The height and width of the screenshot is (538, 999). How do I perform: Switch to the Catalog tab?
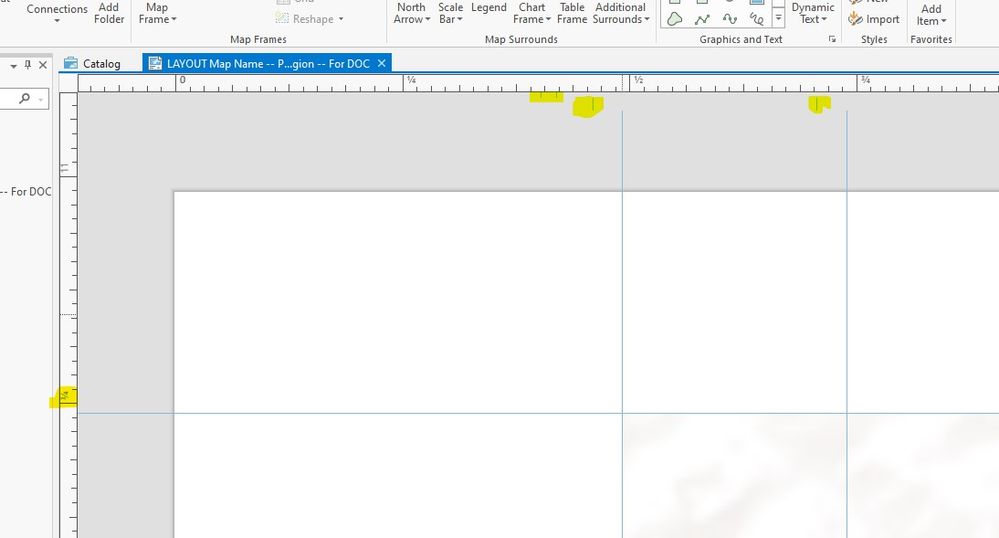[92, 64]
